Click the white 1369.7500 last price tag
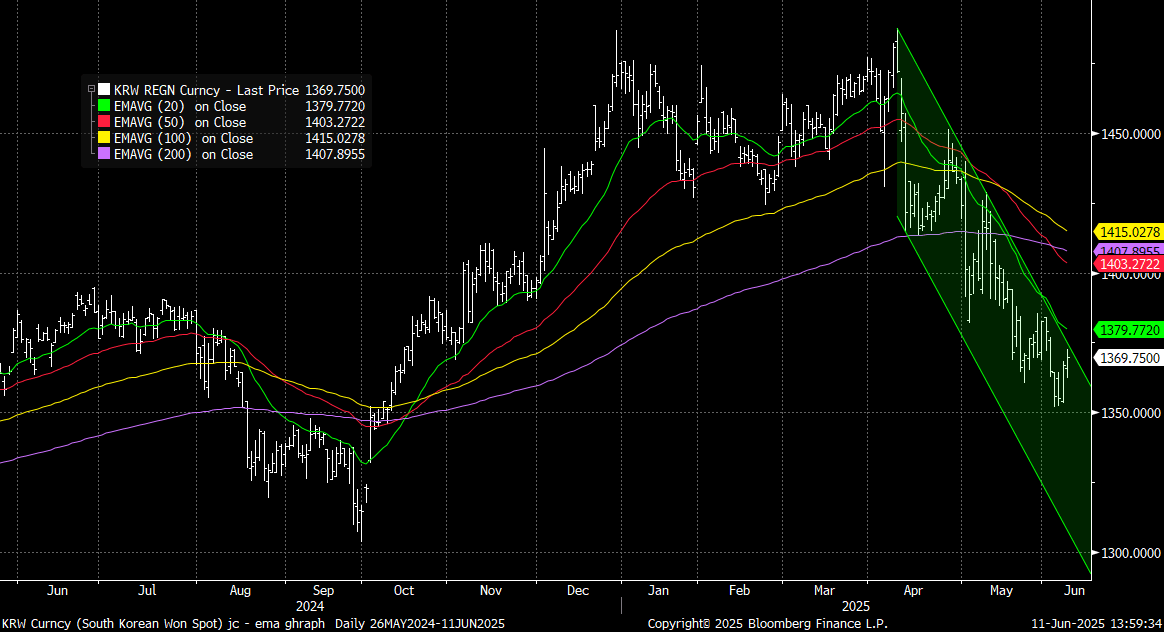This screenshot has height=632, width=1164. click(1129, 358)
